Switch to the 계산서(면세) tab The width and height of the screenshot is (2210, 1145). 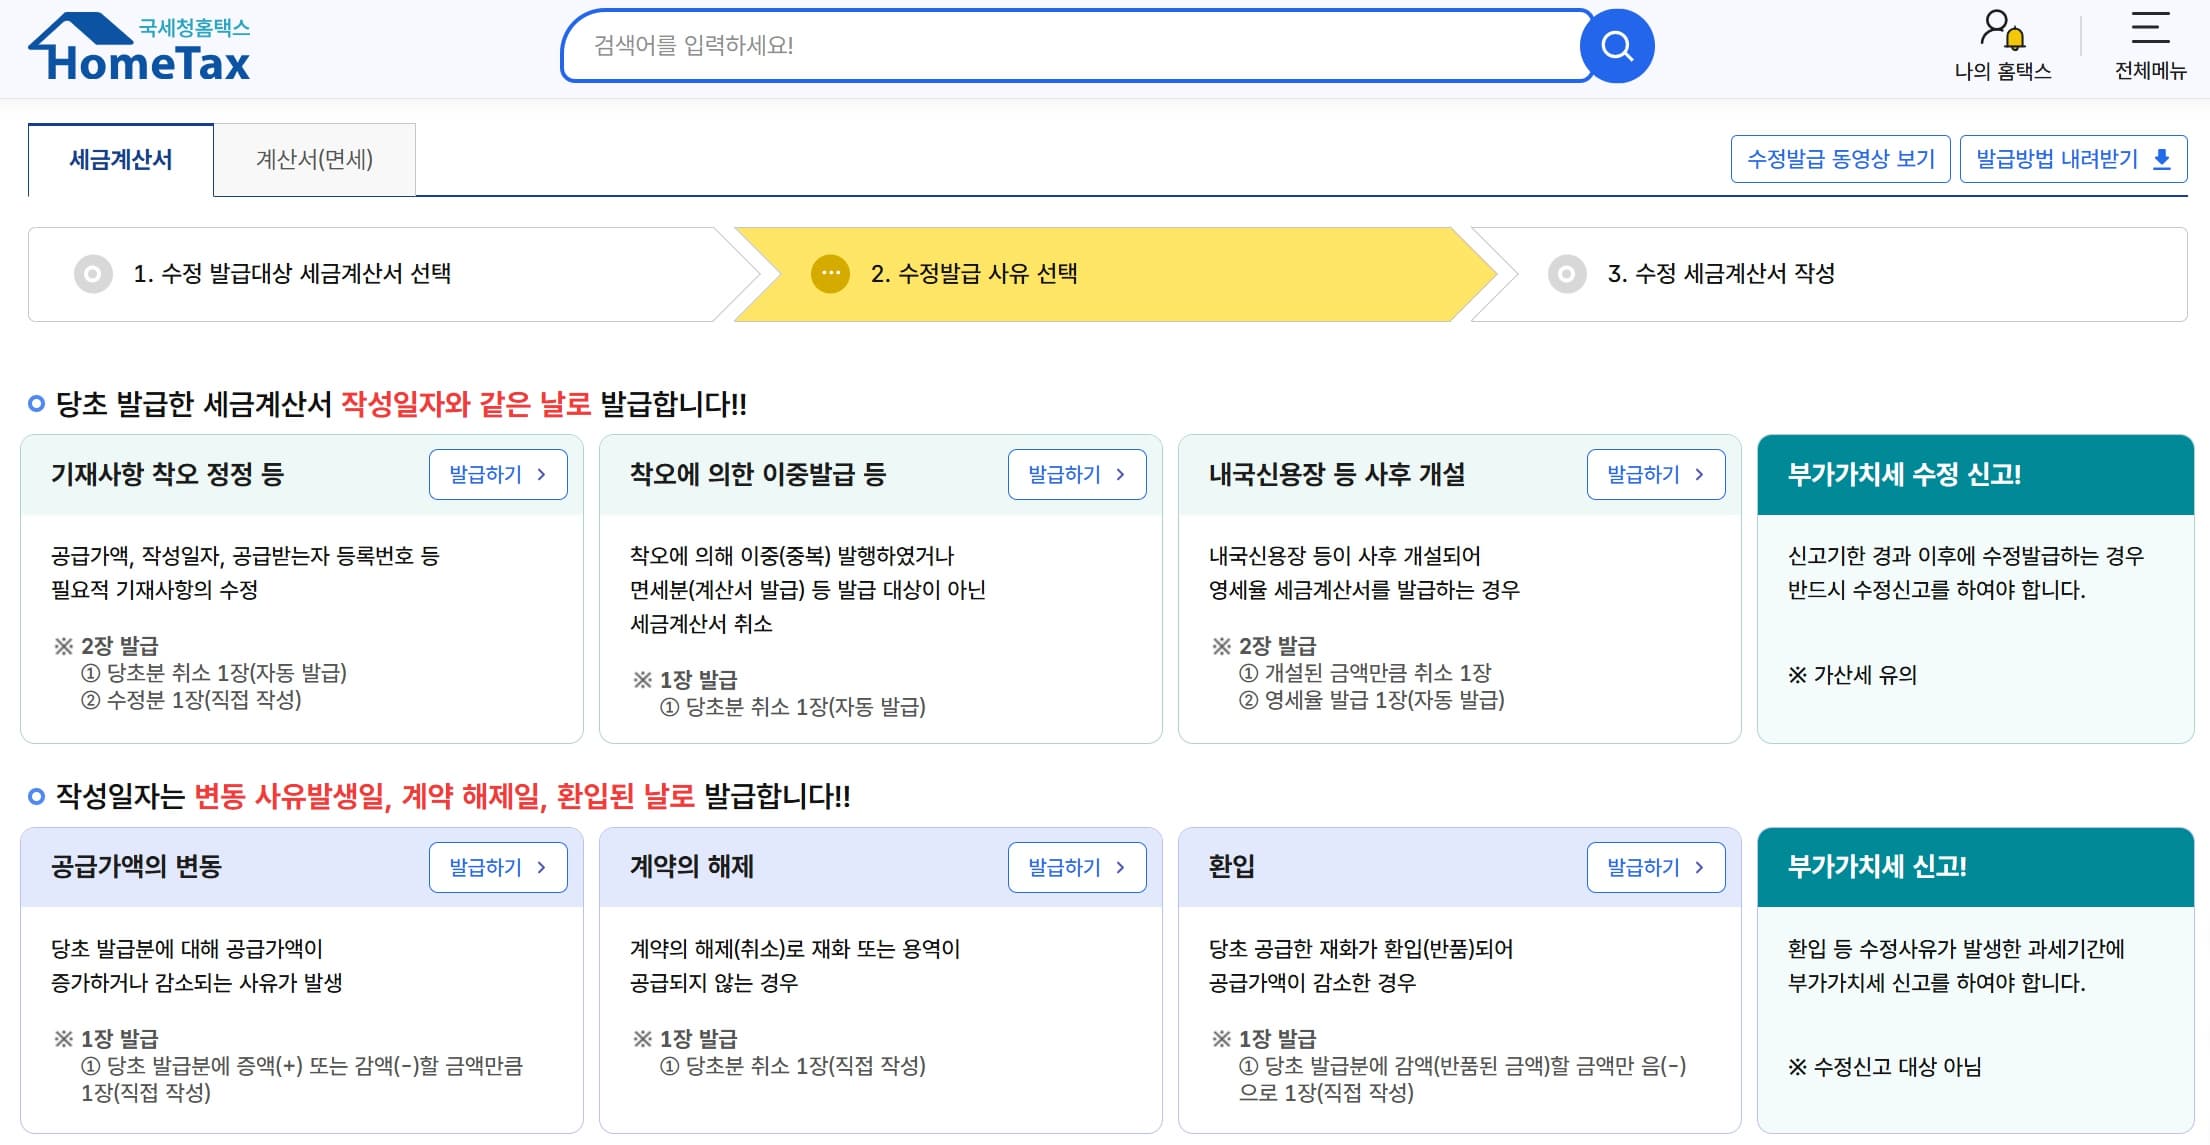tap(315, 159)
